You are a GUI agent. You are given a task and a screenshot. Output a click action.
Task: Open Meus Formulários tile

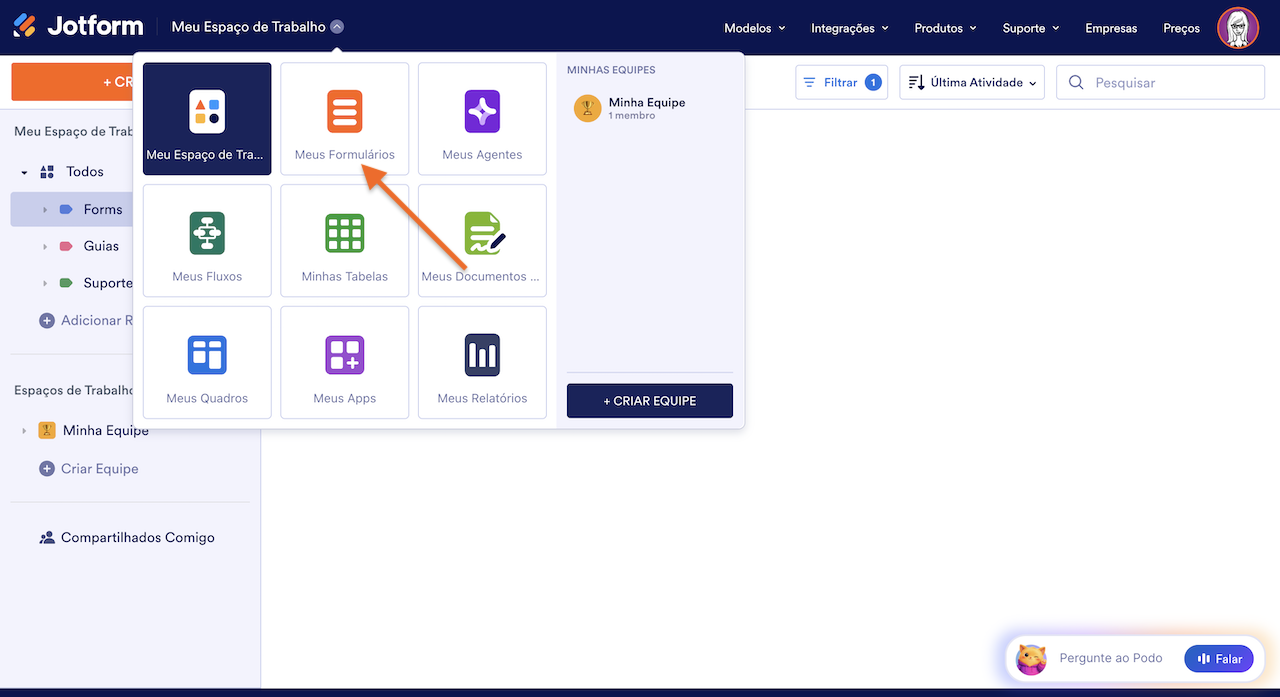[x=345, y=119]
